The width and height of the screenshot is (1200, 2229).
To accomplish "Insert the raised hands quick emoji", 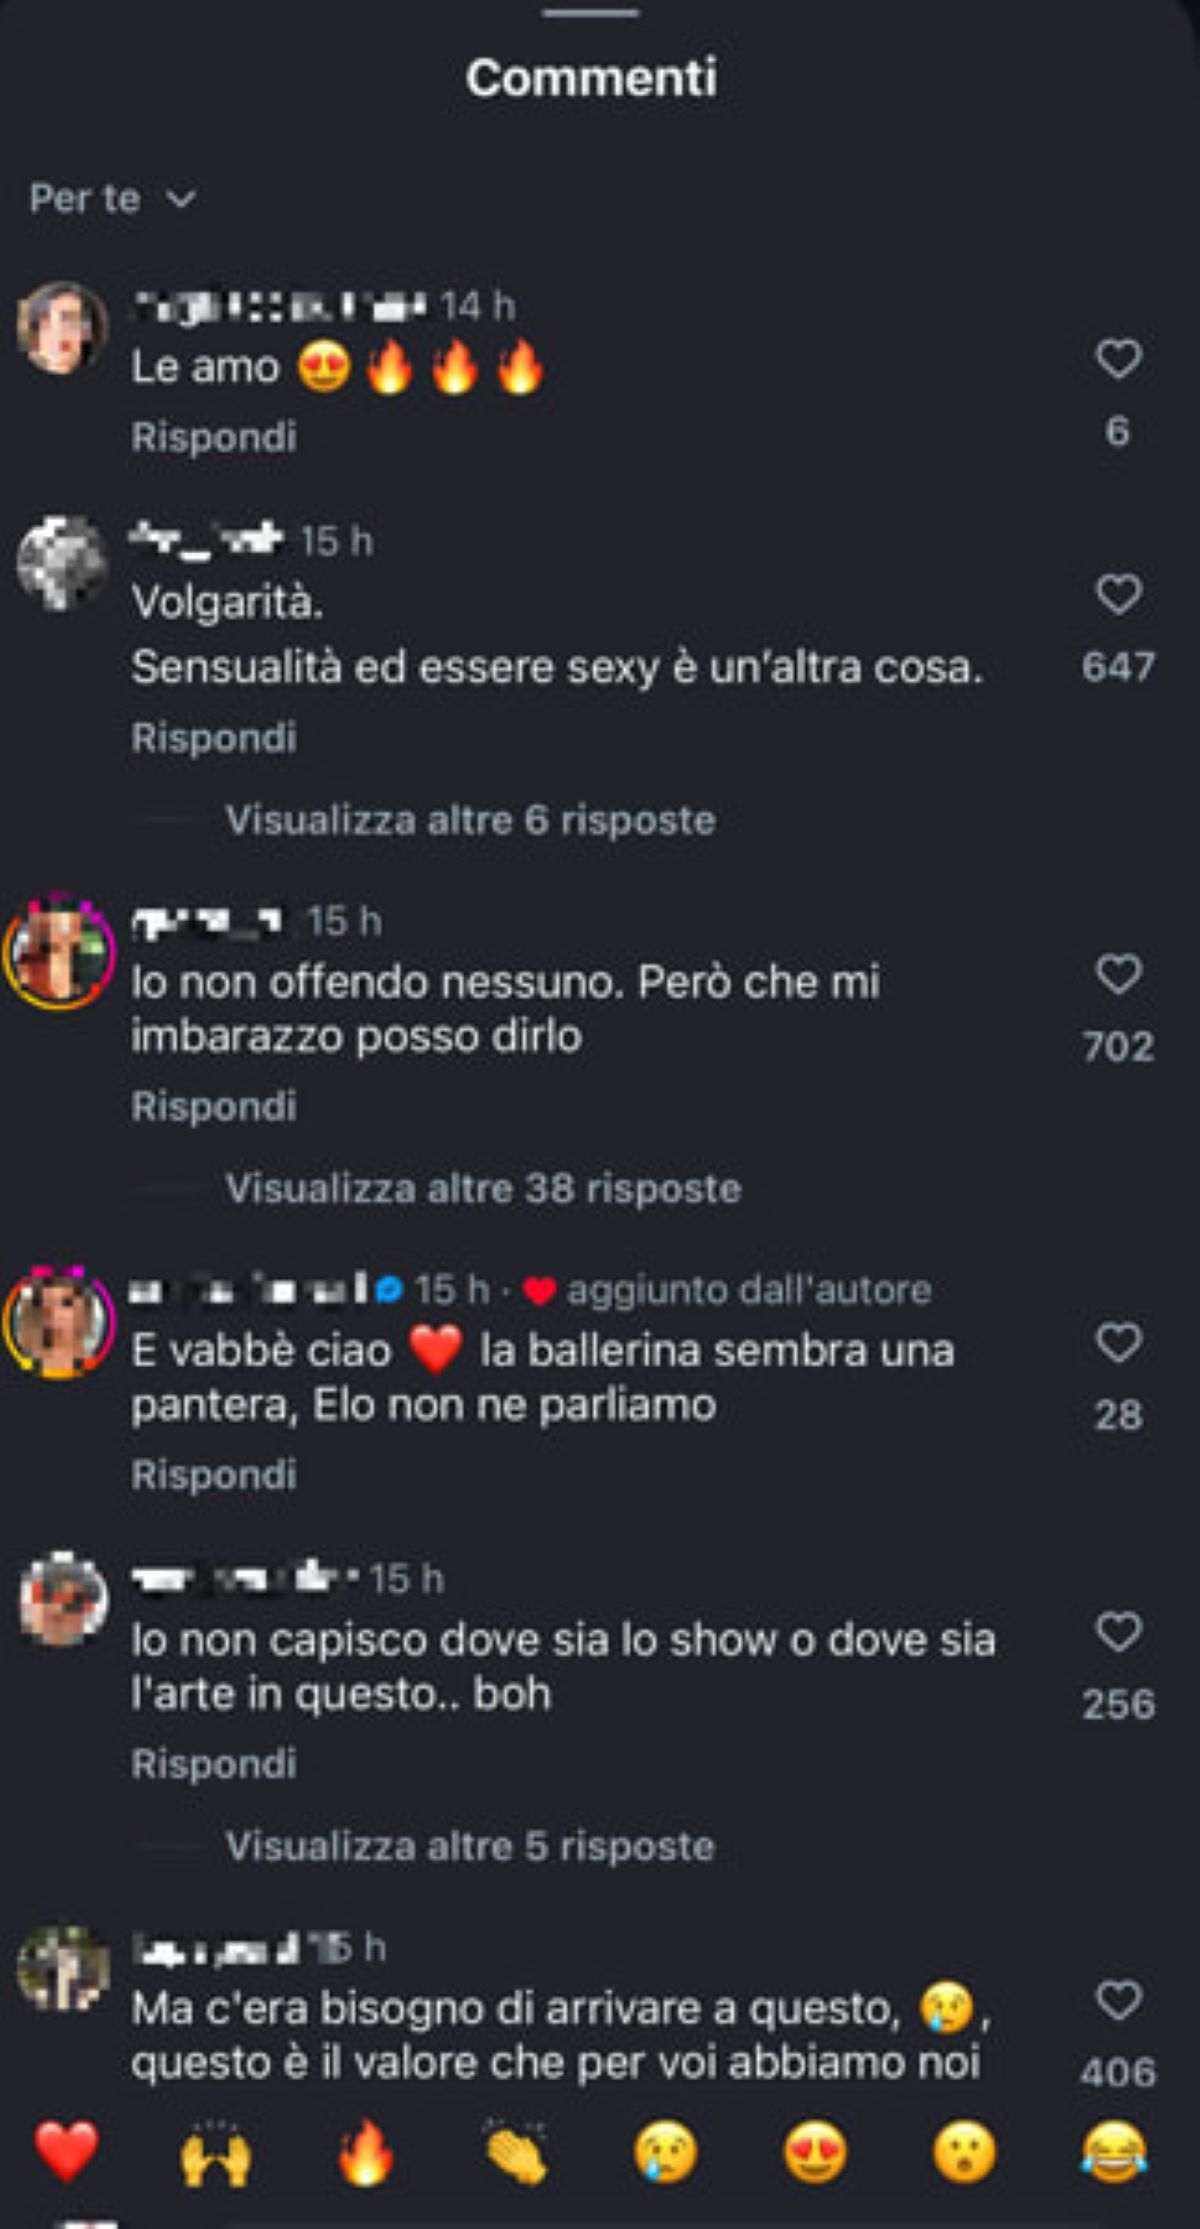I will (215, 2152).
